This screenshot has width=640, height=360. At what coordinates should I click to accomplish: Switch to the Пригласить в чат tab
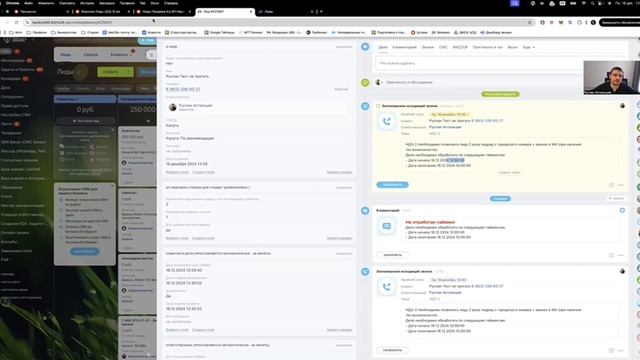[x=487, y=47]
